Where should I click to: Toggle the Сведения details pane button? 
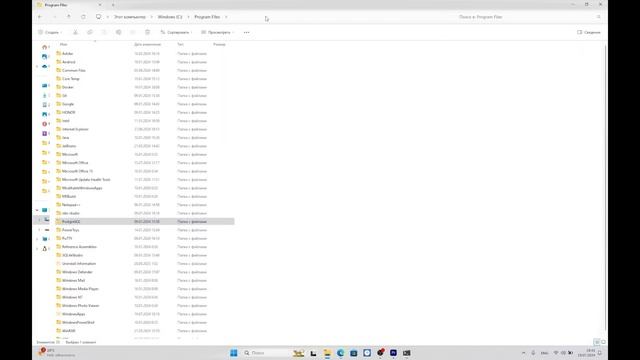coord(589,32)
